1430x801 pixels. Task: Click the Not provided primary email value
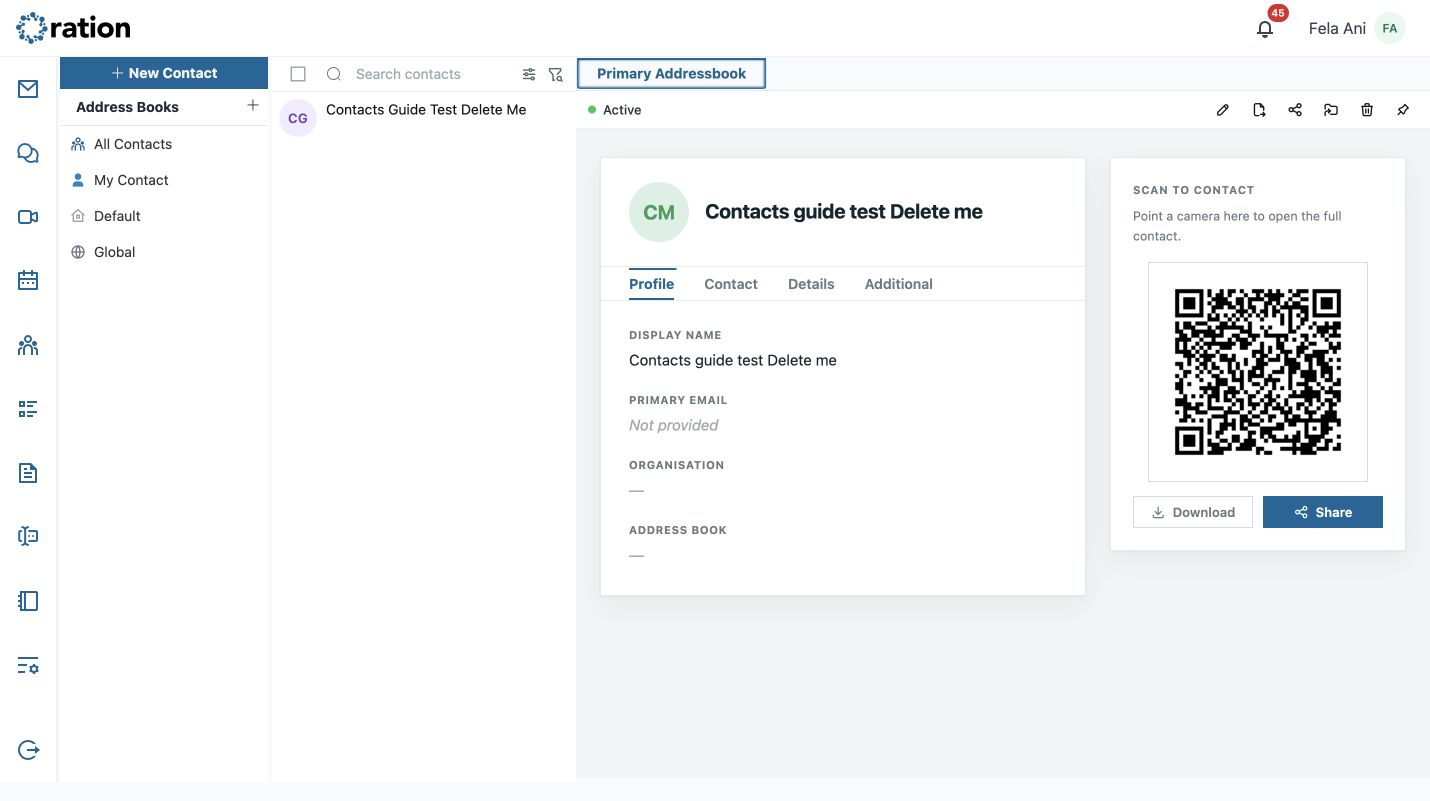674,425
